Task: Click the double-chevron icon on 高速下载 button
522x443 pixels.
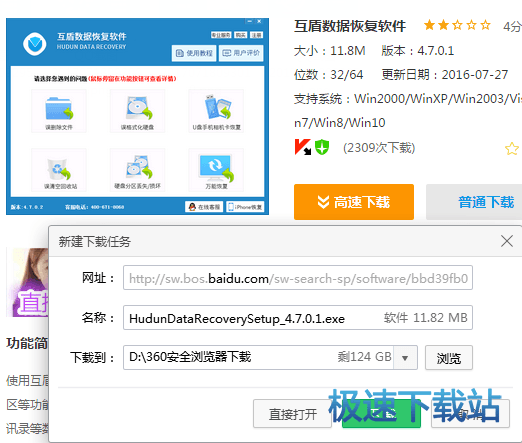Action: pyautogui.click(x=323, y=202)
